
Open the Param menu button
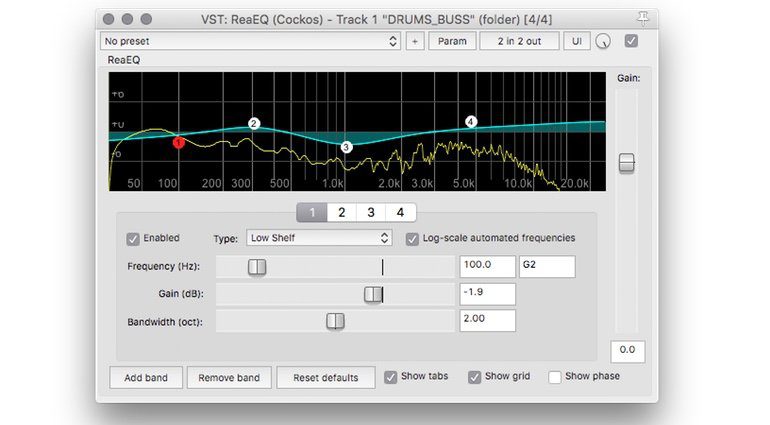pyautogui.click(x=452, y=41)
